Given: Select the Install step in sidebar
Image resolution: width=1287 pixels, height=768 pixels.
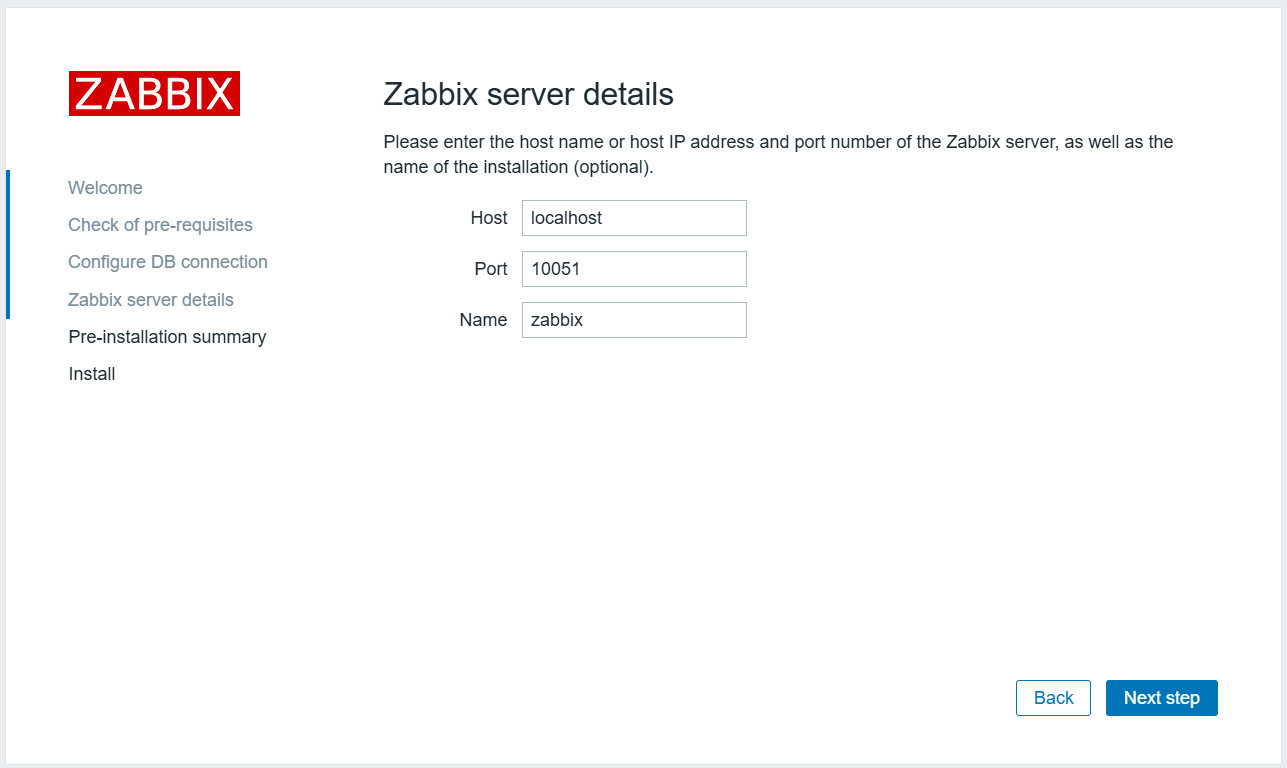Looking at the screenshot, I should (92, 374).
